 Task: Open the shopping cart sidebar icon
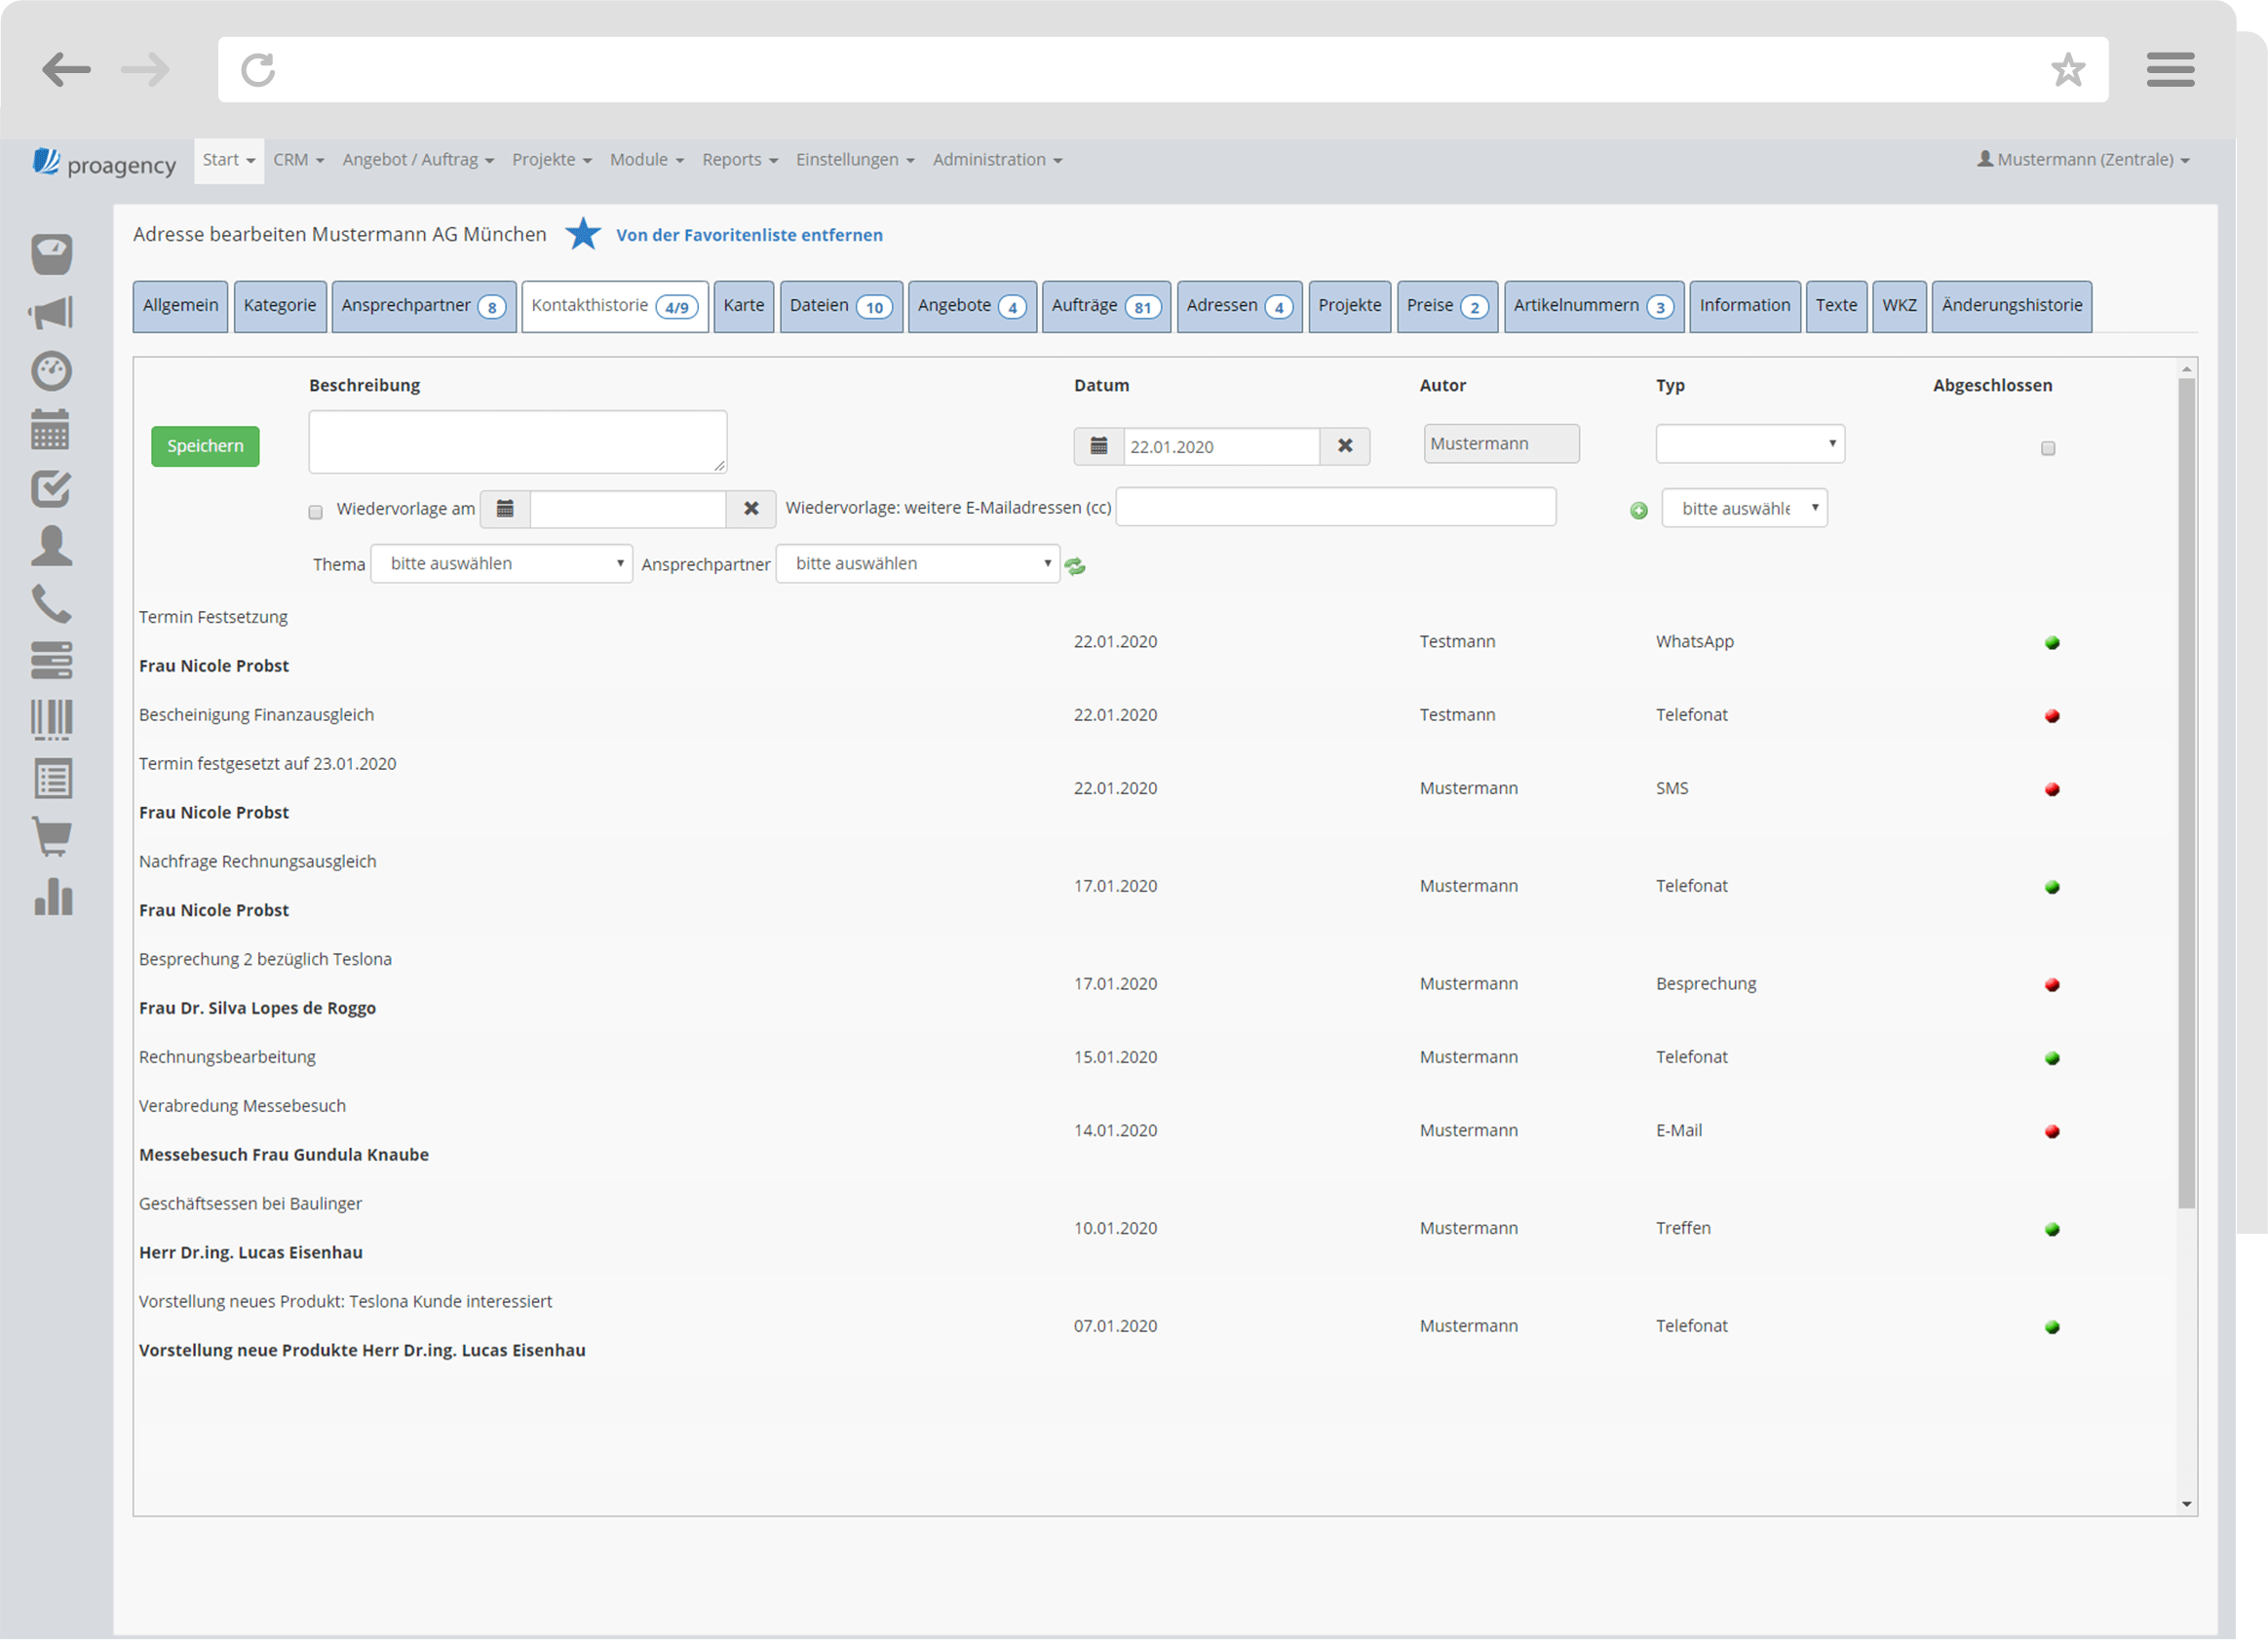point(52,836)
